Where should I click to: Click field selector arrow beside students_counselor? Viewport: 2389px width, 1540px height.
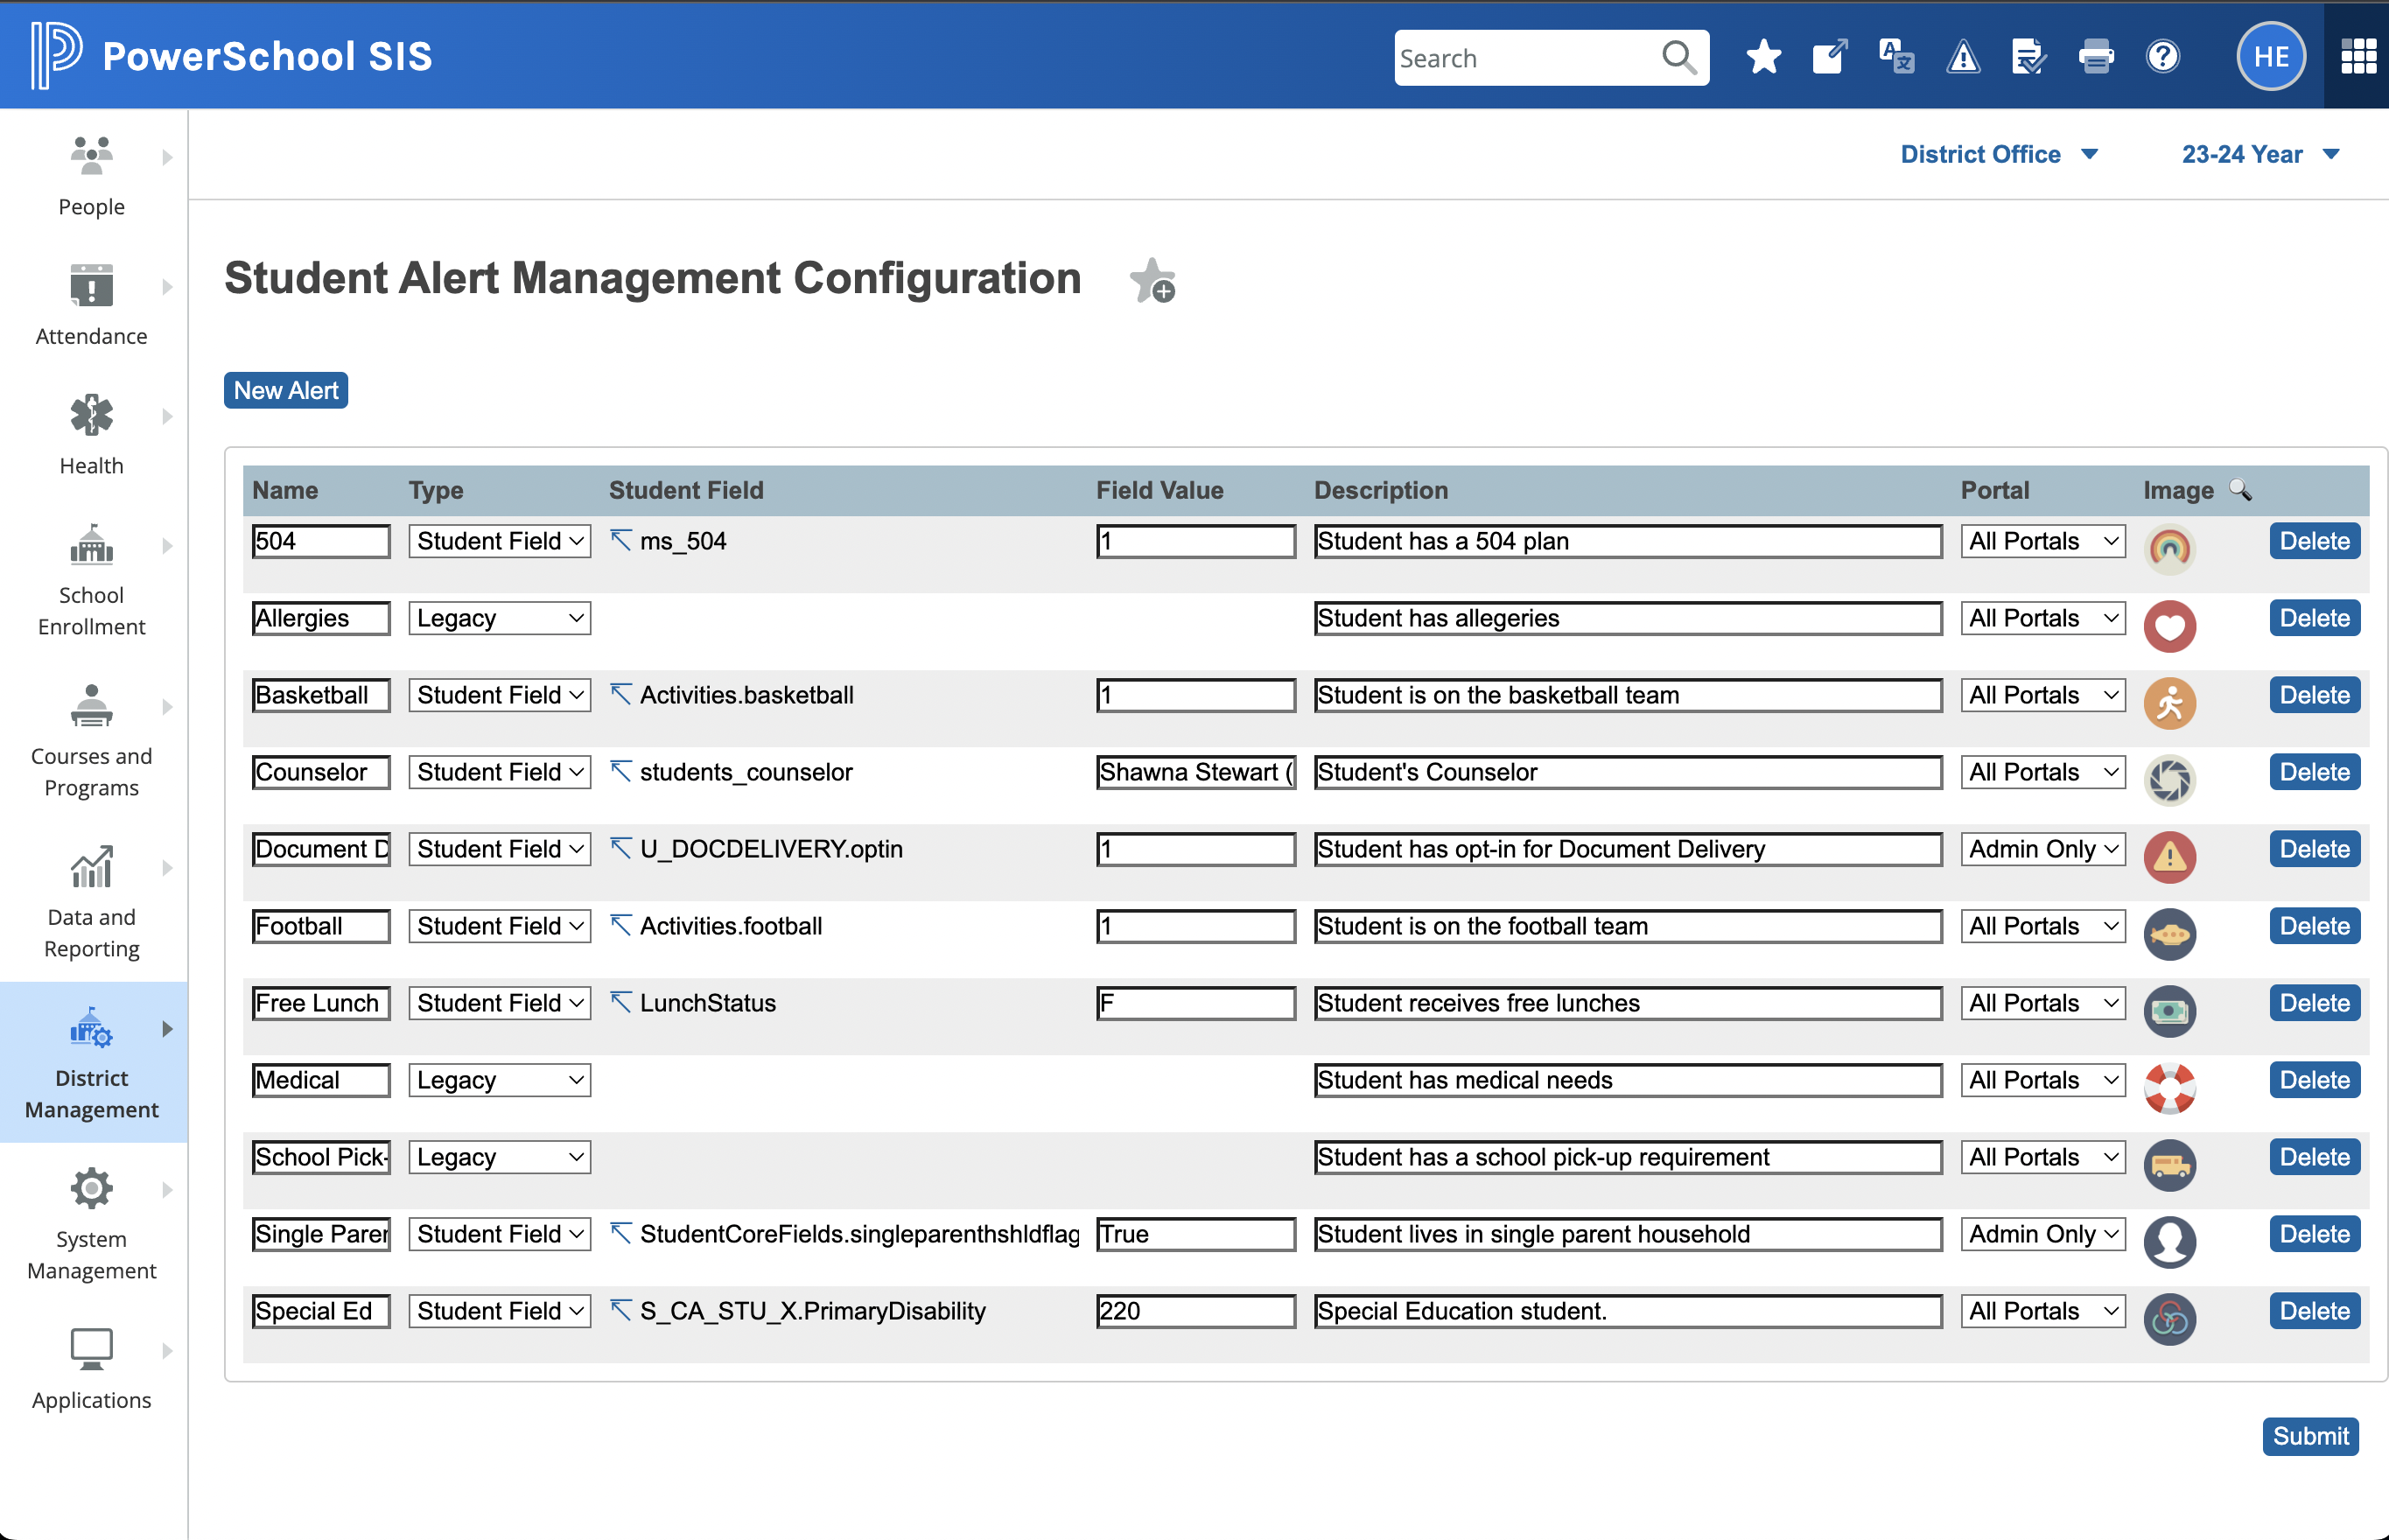pyautogui.click(x=621, y=771)
